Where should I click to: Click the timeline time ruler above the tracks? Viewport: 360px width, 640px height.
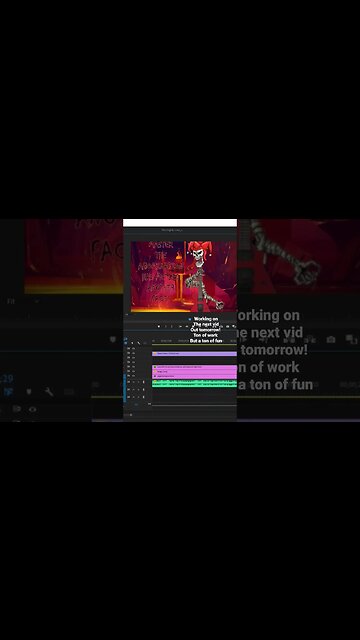click(194, 342)
